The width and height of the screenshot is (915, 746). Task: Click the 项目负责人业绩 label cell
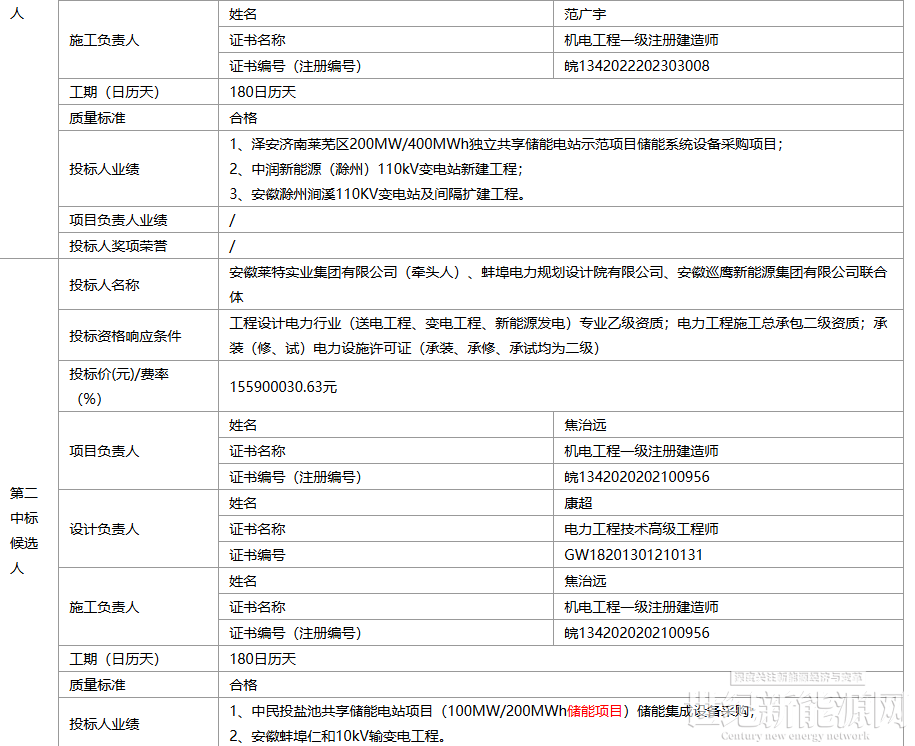click(x=118, y=220)
